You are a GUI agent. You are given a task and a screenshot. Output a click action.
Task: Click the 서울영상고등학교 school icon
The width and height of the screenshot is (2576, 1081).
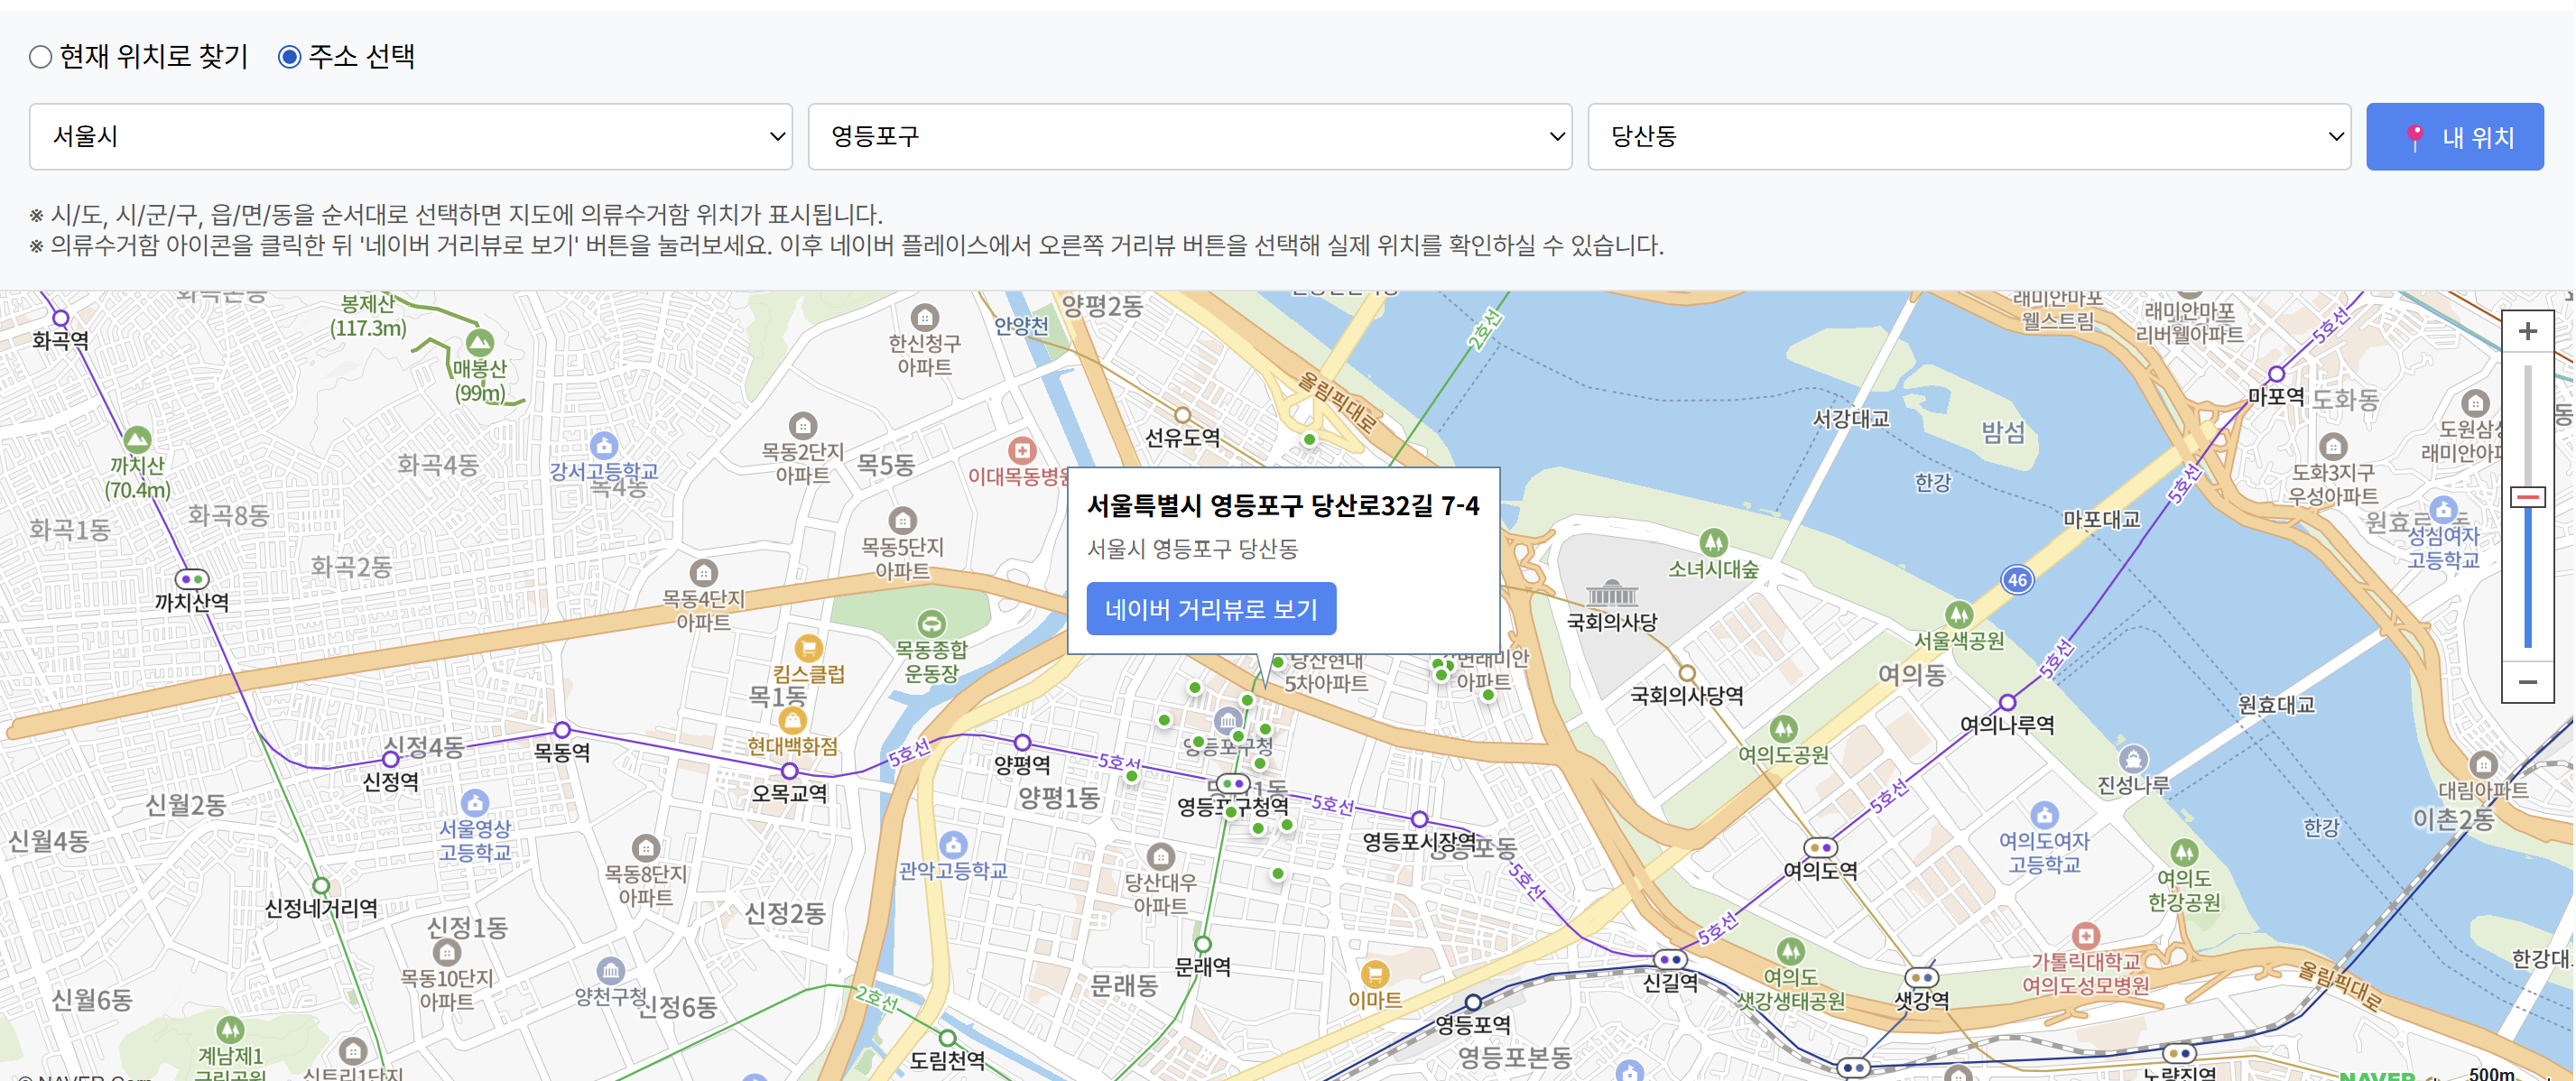[x=474, y=803]
